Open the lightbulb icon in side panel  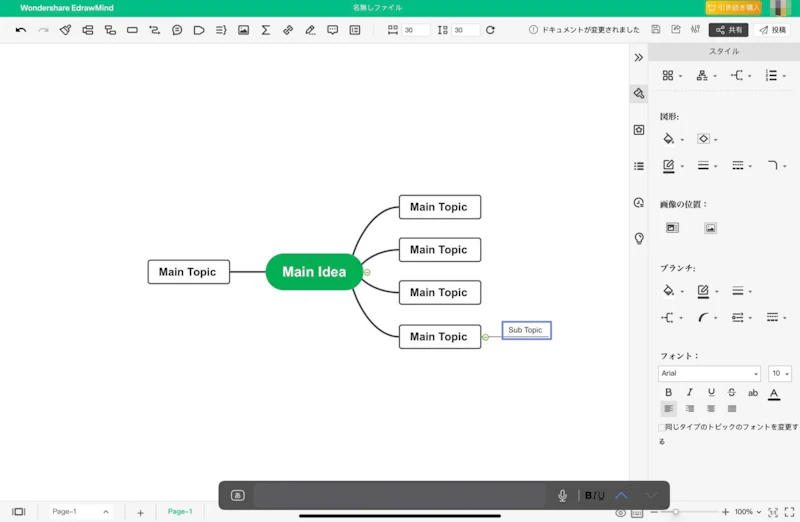(639, 239)
